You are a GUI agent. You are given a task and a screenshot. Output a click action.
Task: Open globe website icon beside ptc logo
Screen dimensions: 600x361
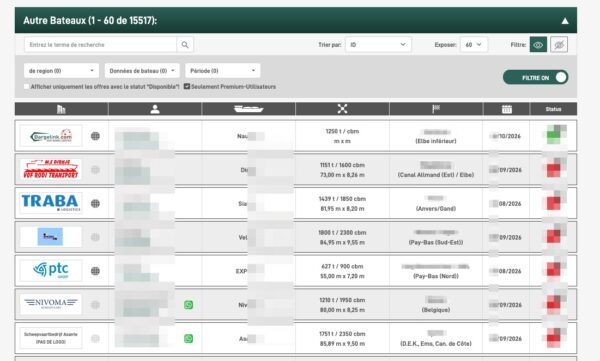pos(95,271)
